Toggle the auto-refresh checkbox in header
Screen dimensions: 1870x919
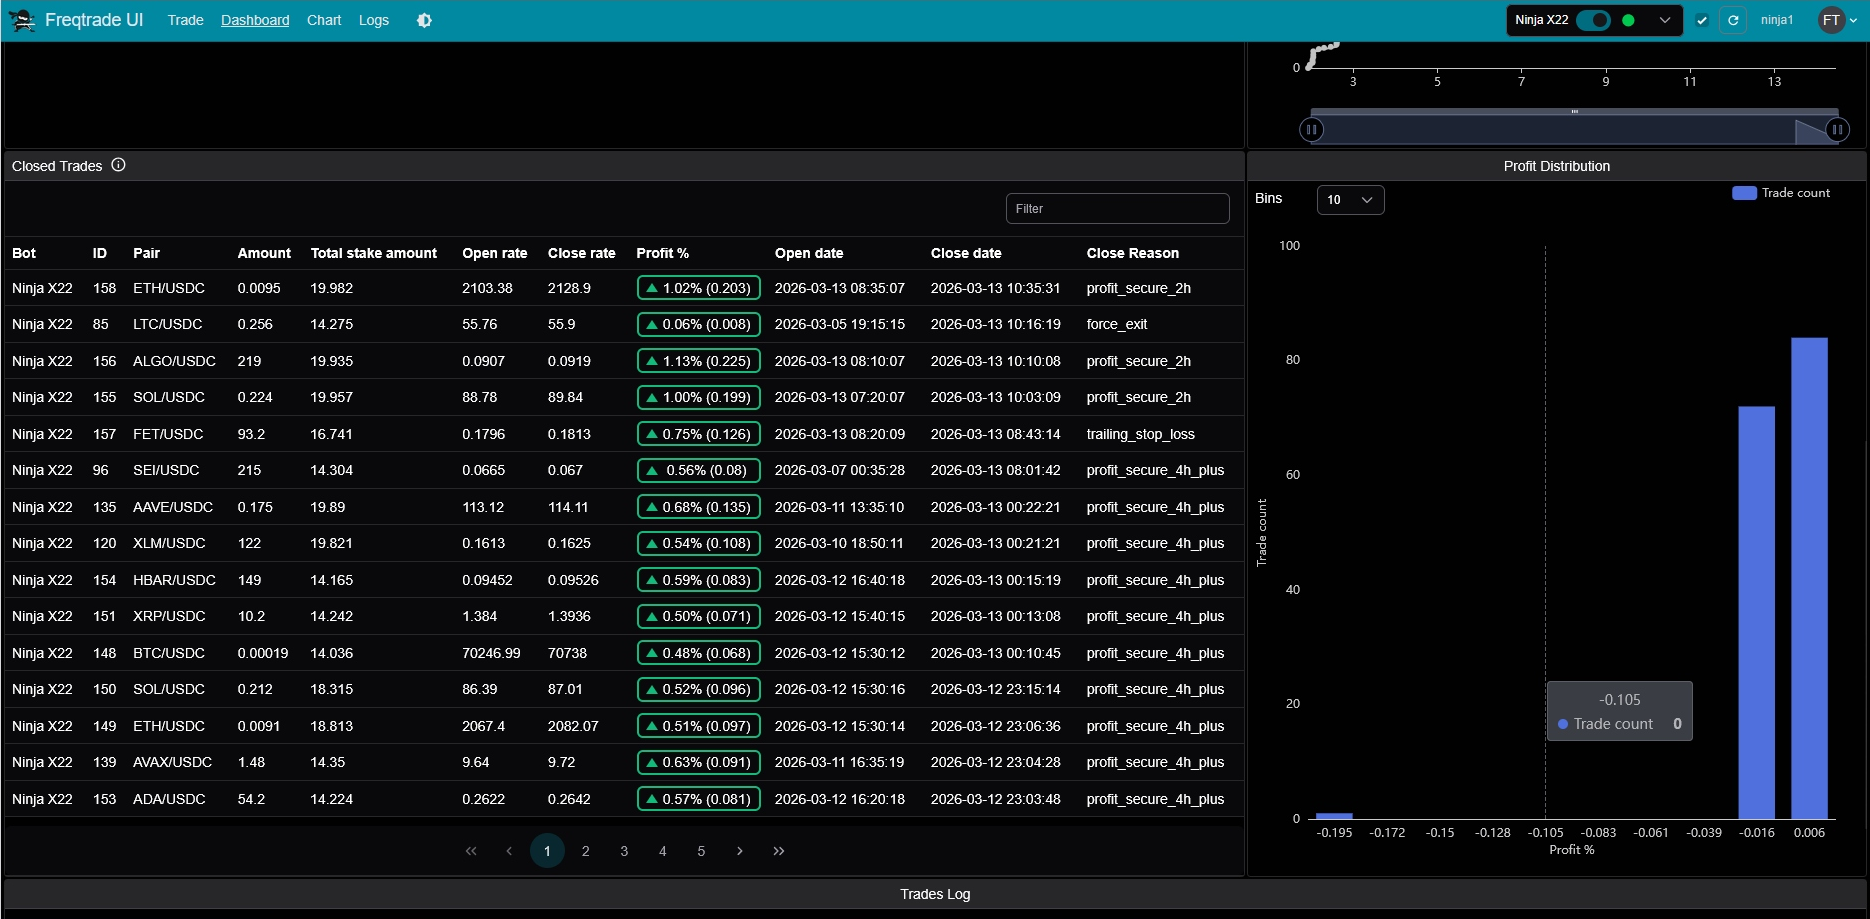(1702, 20)
